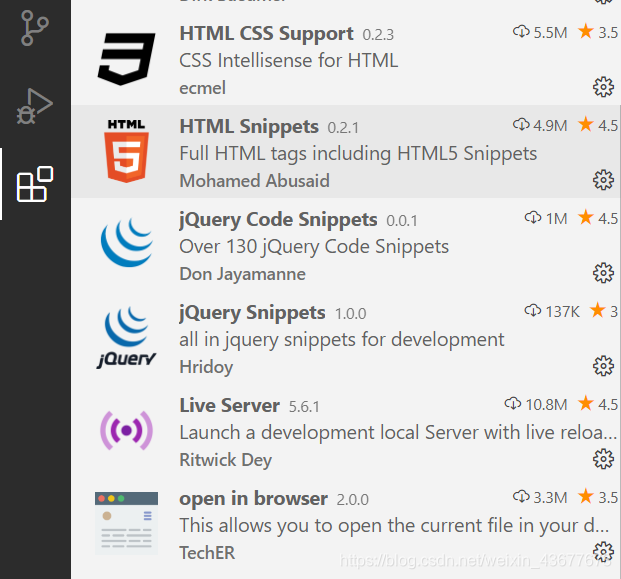
Task: Click publisher name Ritwick Dey
Action: pos(225,460)
